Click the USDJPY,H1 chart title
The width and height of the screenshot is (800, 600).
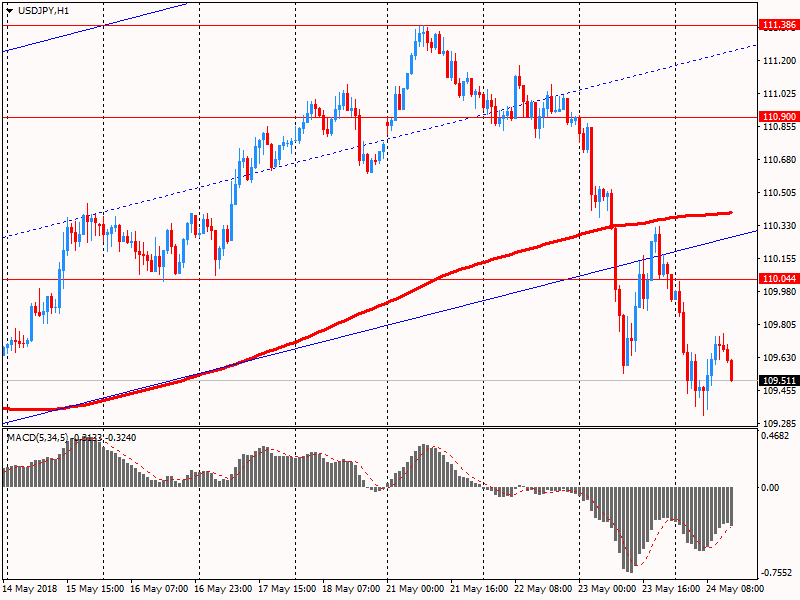point(43,10)
